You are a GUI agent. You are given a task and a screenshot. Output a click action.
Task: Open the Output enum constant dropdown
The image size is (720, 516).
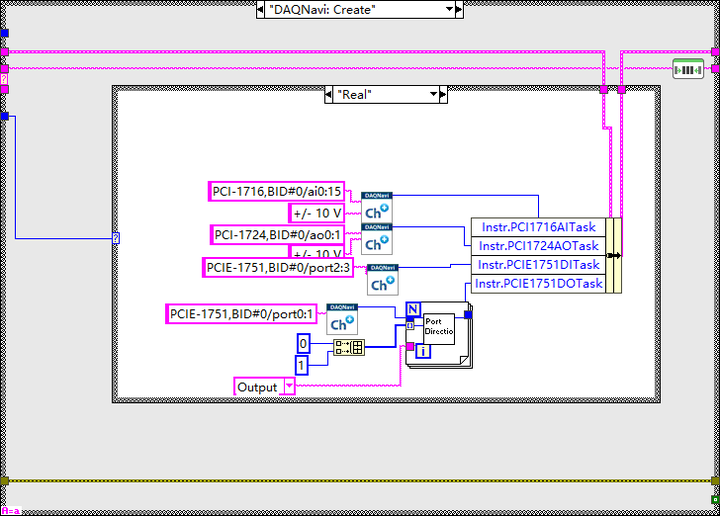289,387
